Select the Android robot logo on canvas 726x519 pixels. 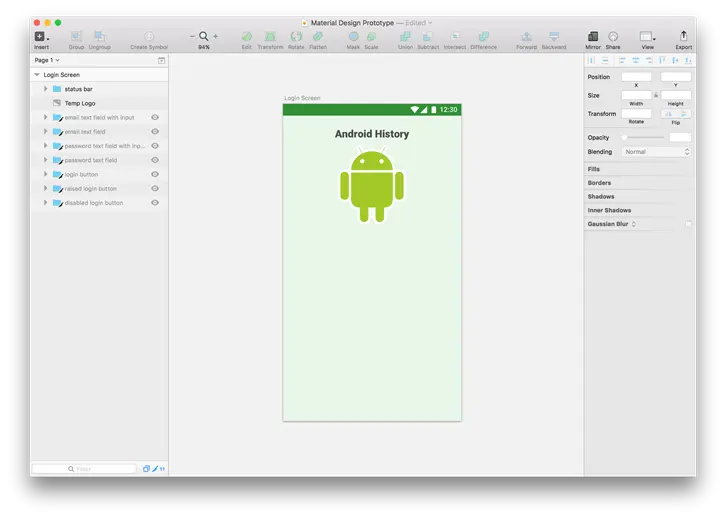(x=371, y=184)
